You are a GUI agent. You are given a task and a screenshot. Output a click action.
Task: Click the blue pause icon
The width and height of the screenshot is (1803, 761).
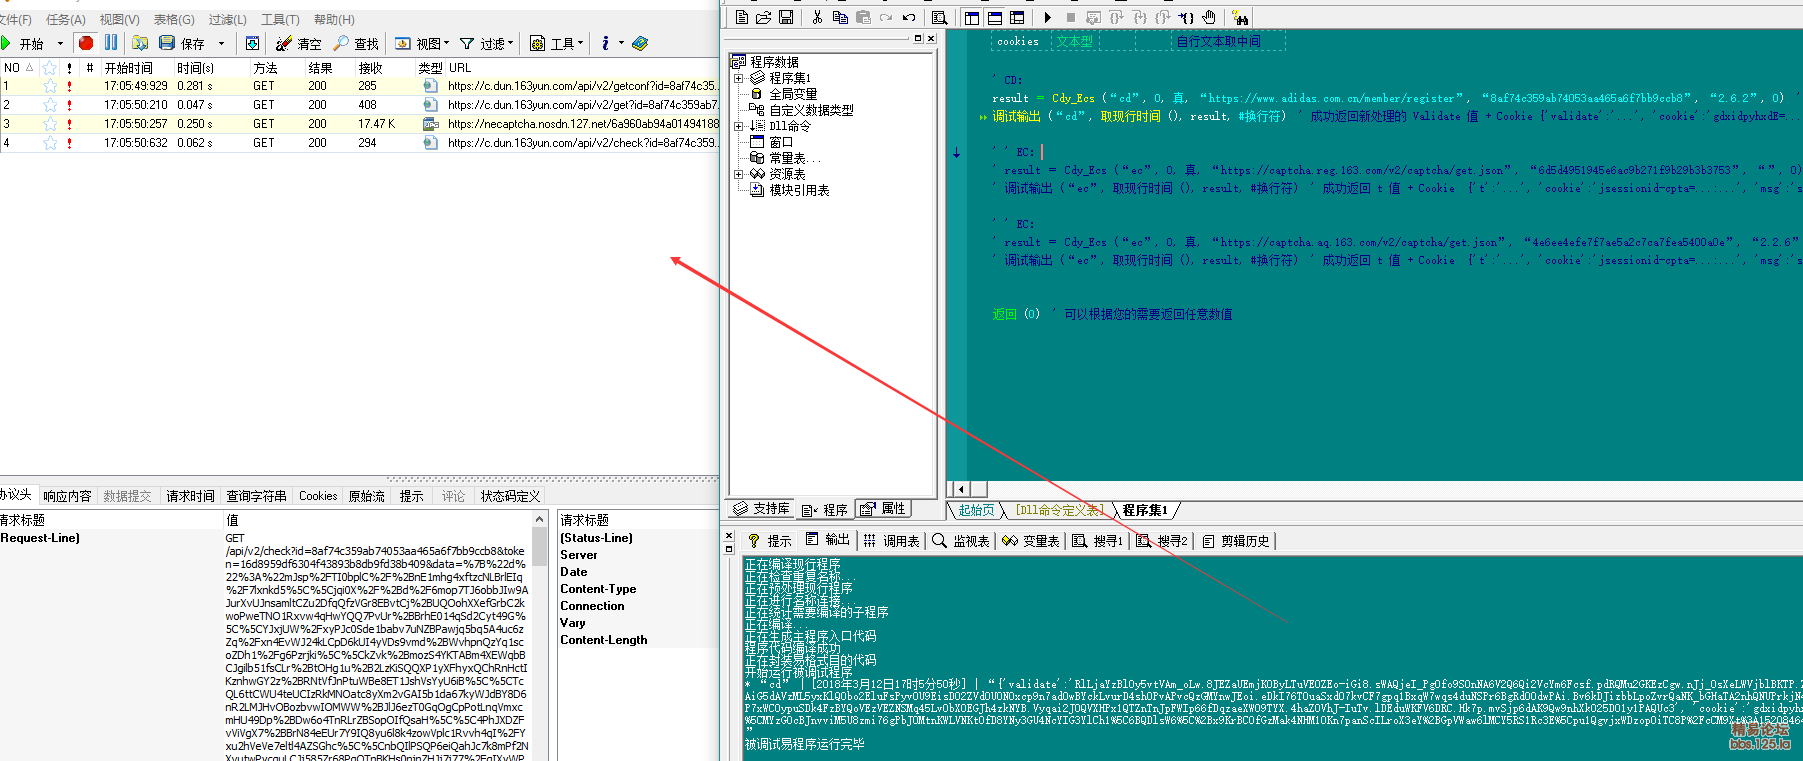coord(111,43)
